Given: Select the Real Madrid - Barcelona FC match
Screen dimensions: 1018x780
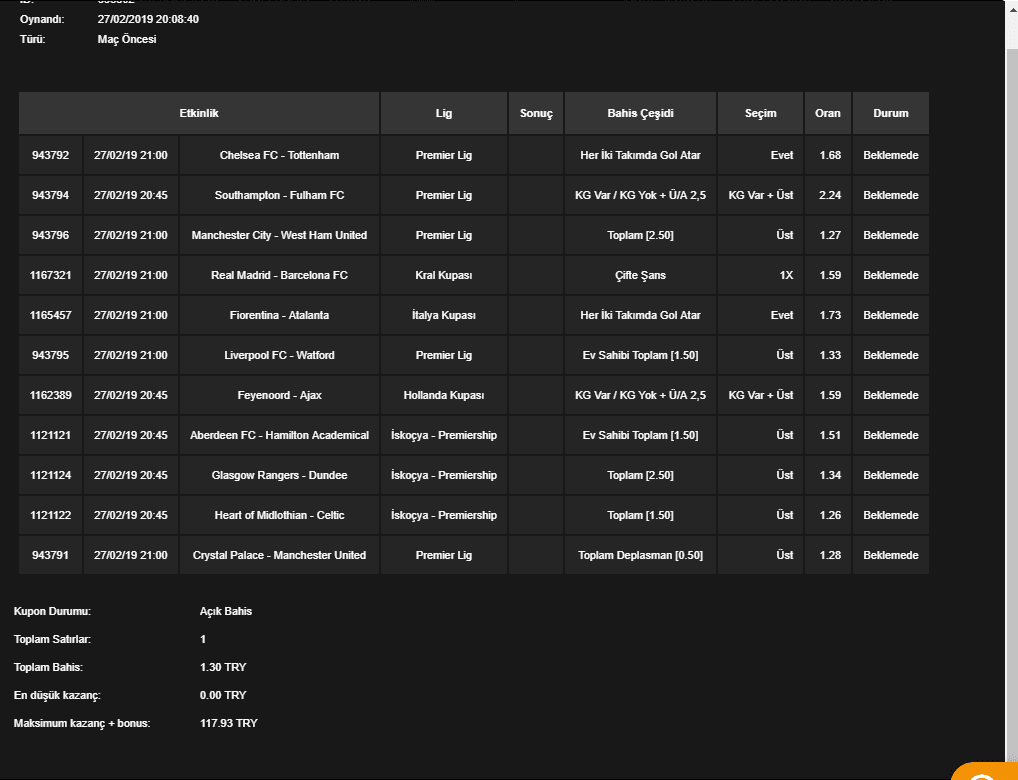Looking at the screenshot, I should point(279,275).
